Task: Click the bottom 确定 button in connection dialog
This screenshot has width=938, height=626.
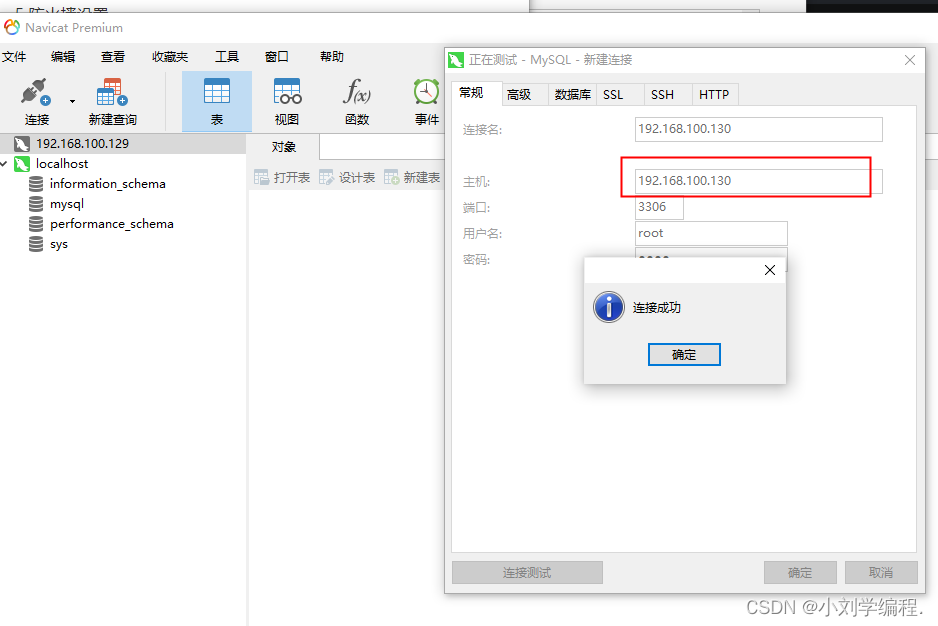Action: coord(800,572)
